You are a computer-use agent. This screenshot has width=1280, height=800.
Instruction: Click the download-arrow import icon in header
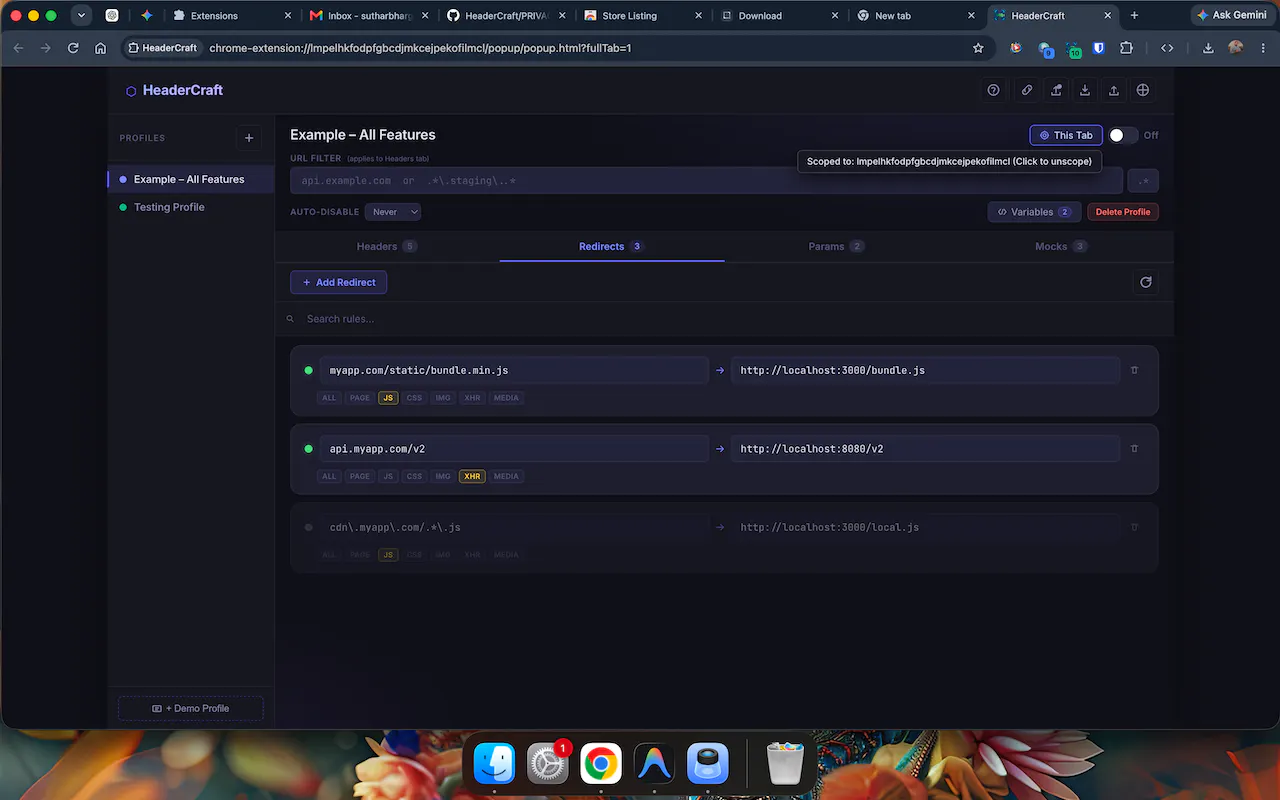[1085, 90]
